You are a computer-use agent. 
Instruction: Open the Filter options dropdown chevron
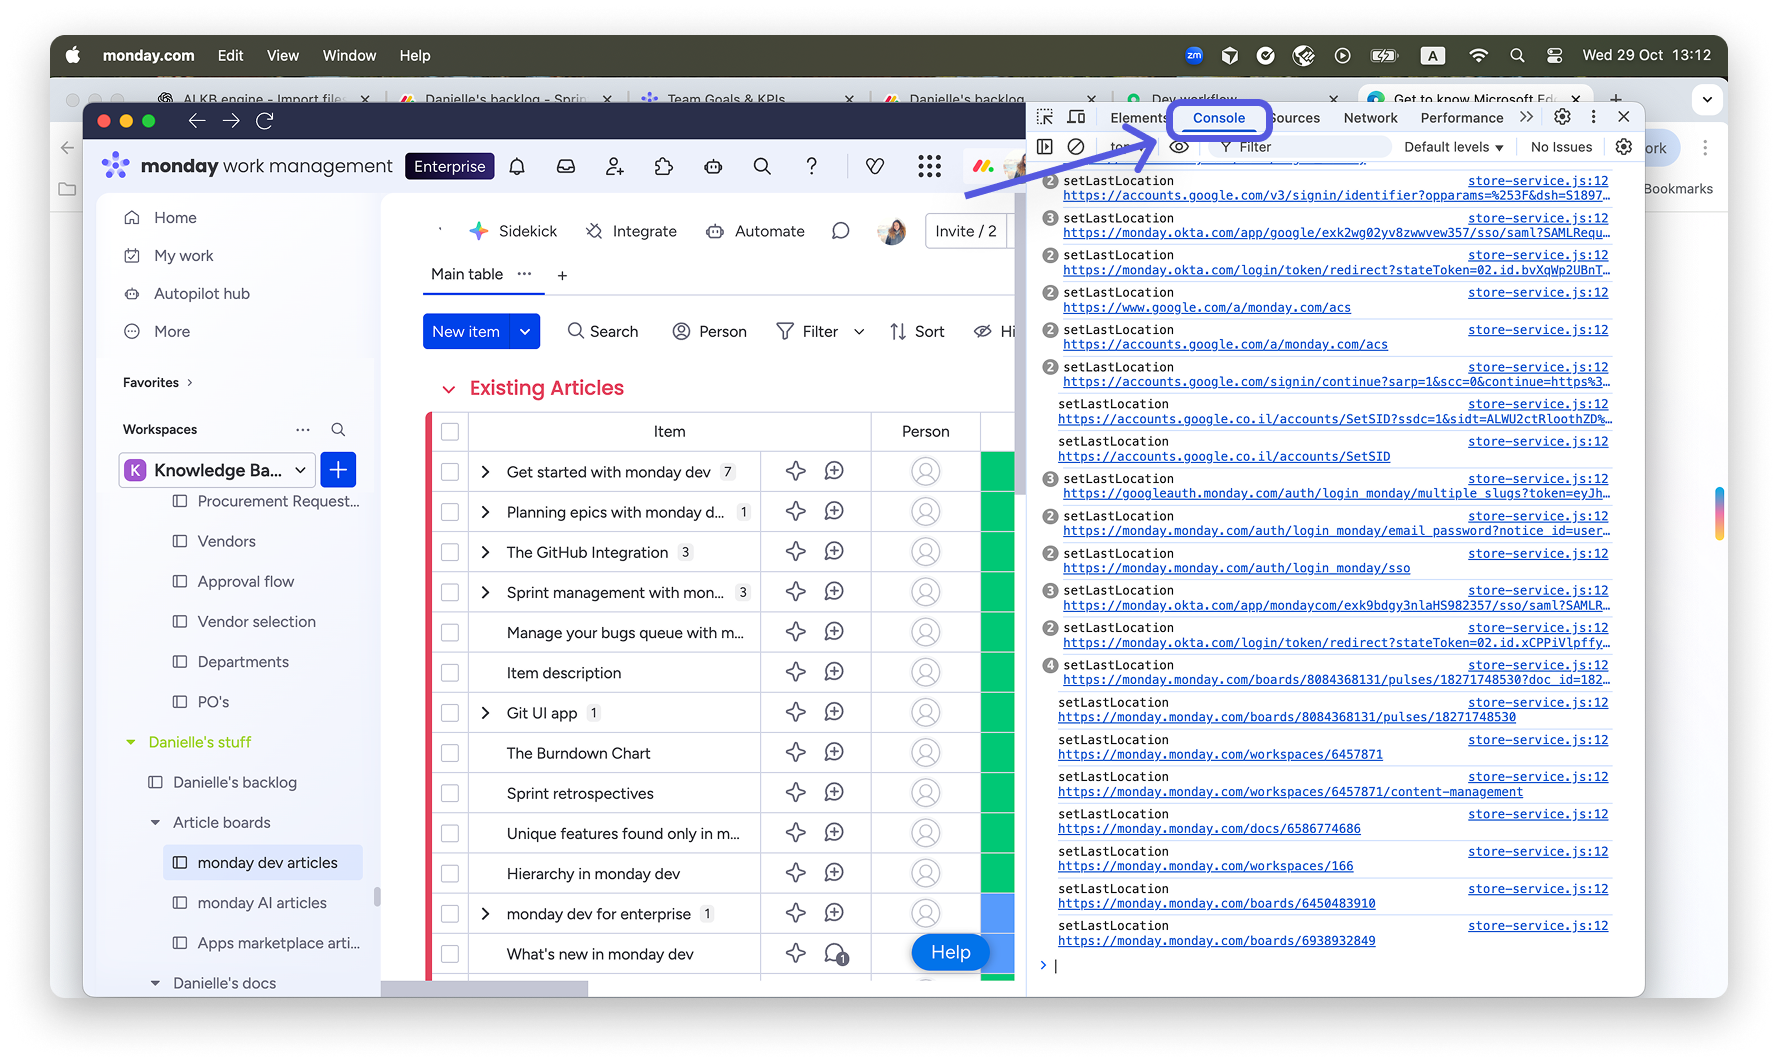(859, 332)
